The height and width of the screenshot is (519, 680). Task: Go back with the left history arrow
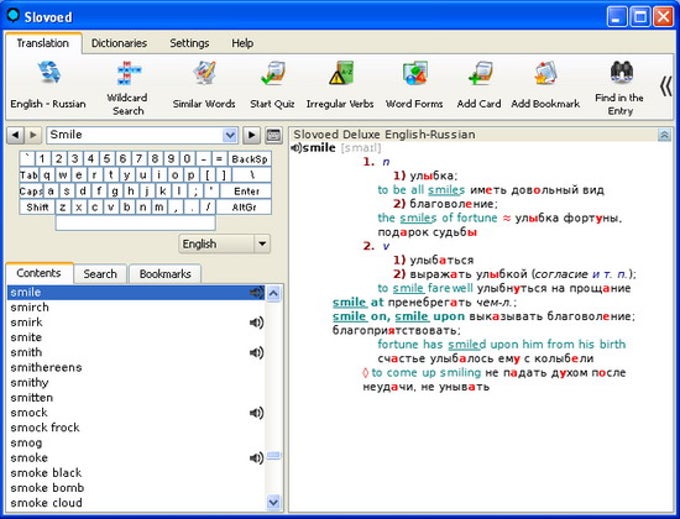(x=16, y=135)
